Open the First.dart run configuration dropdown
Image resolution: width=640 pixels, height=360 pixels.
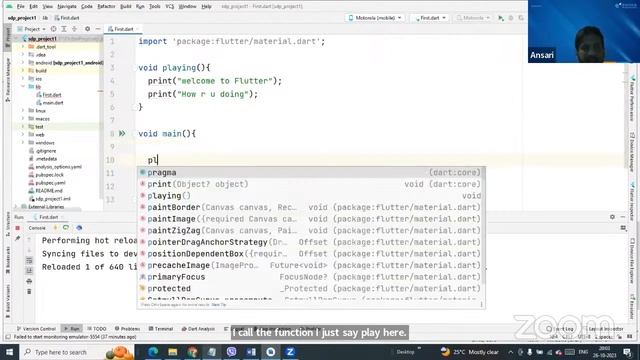tap(431, 18)
